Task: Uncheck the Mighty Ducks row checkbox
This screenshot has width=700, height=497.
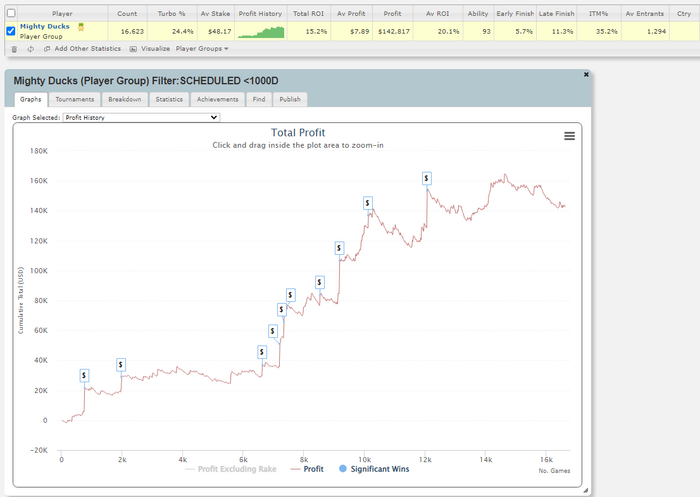Action: click(11, 31)
